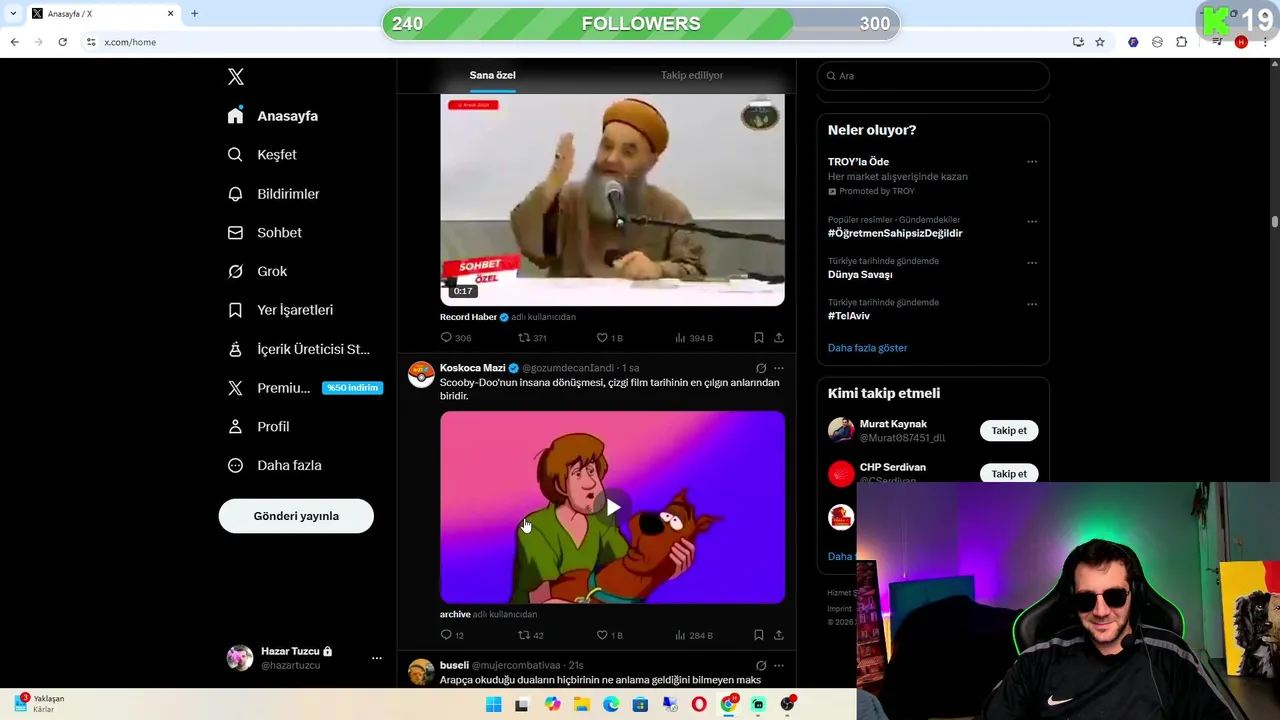Open Grok from sidebar
The image size is (1280, 720).
point(257,272)
